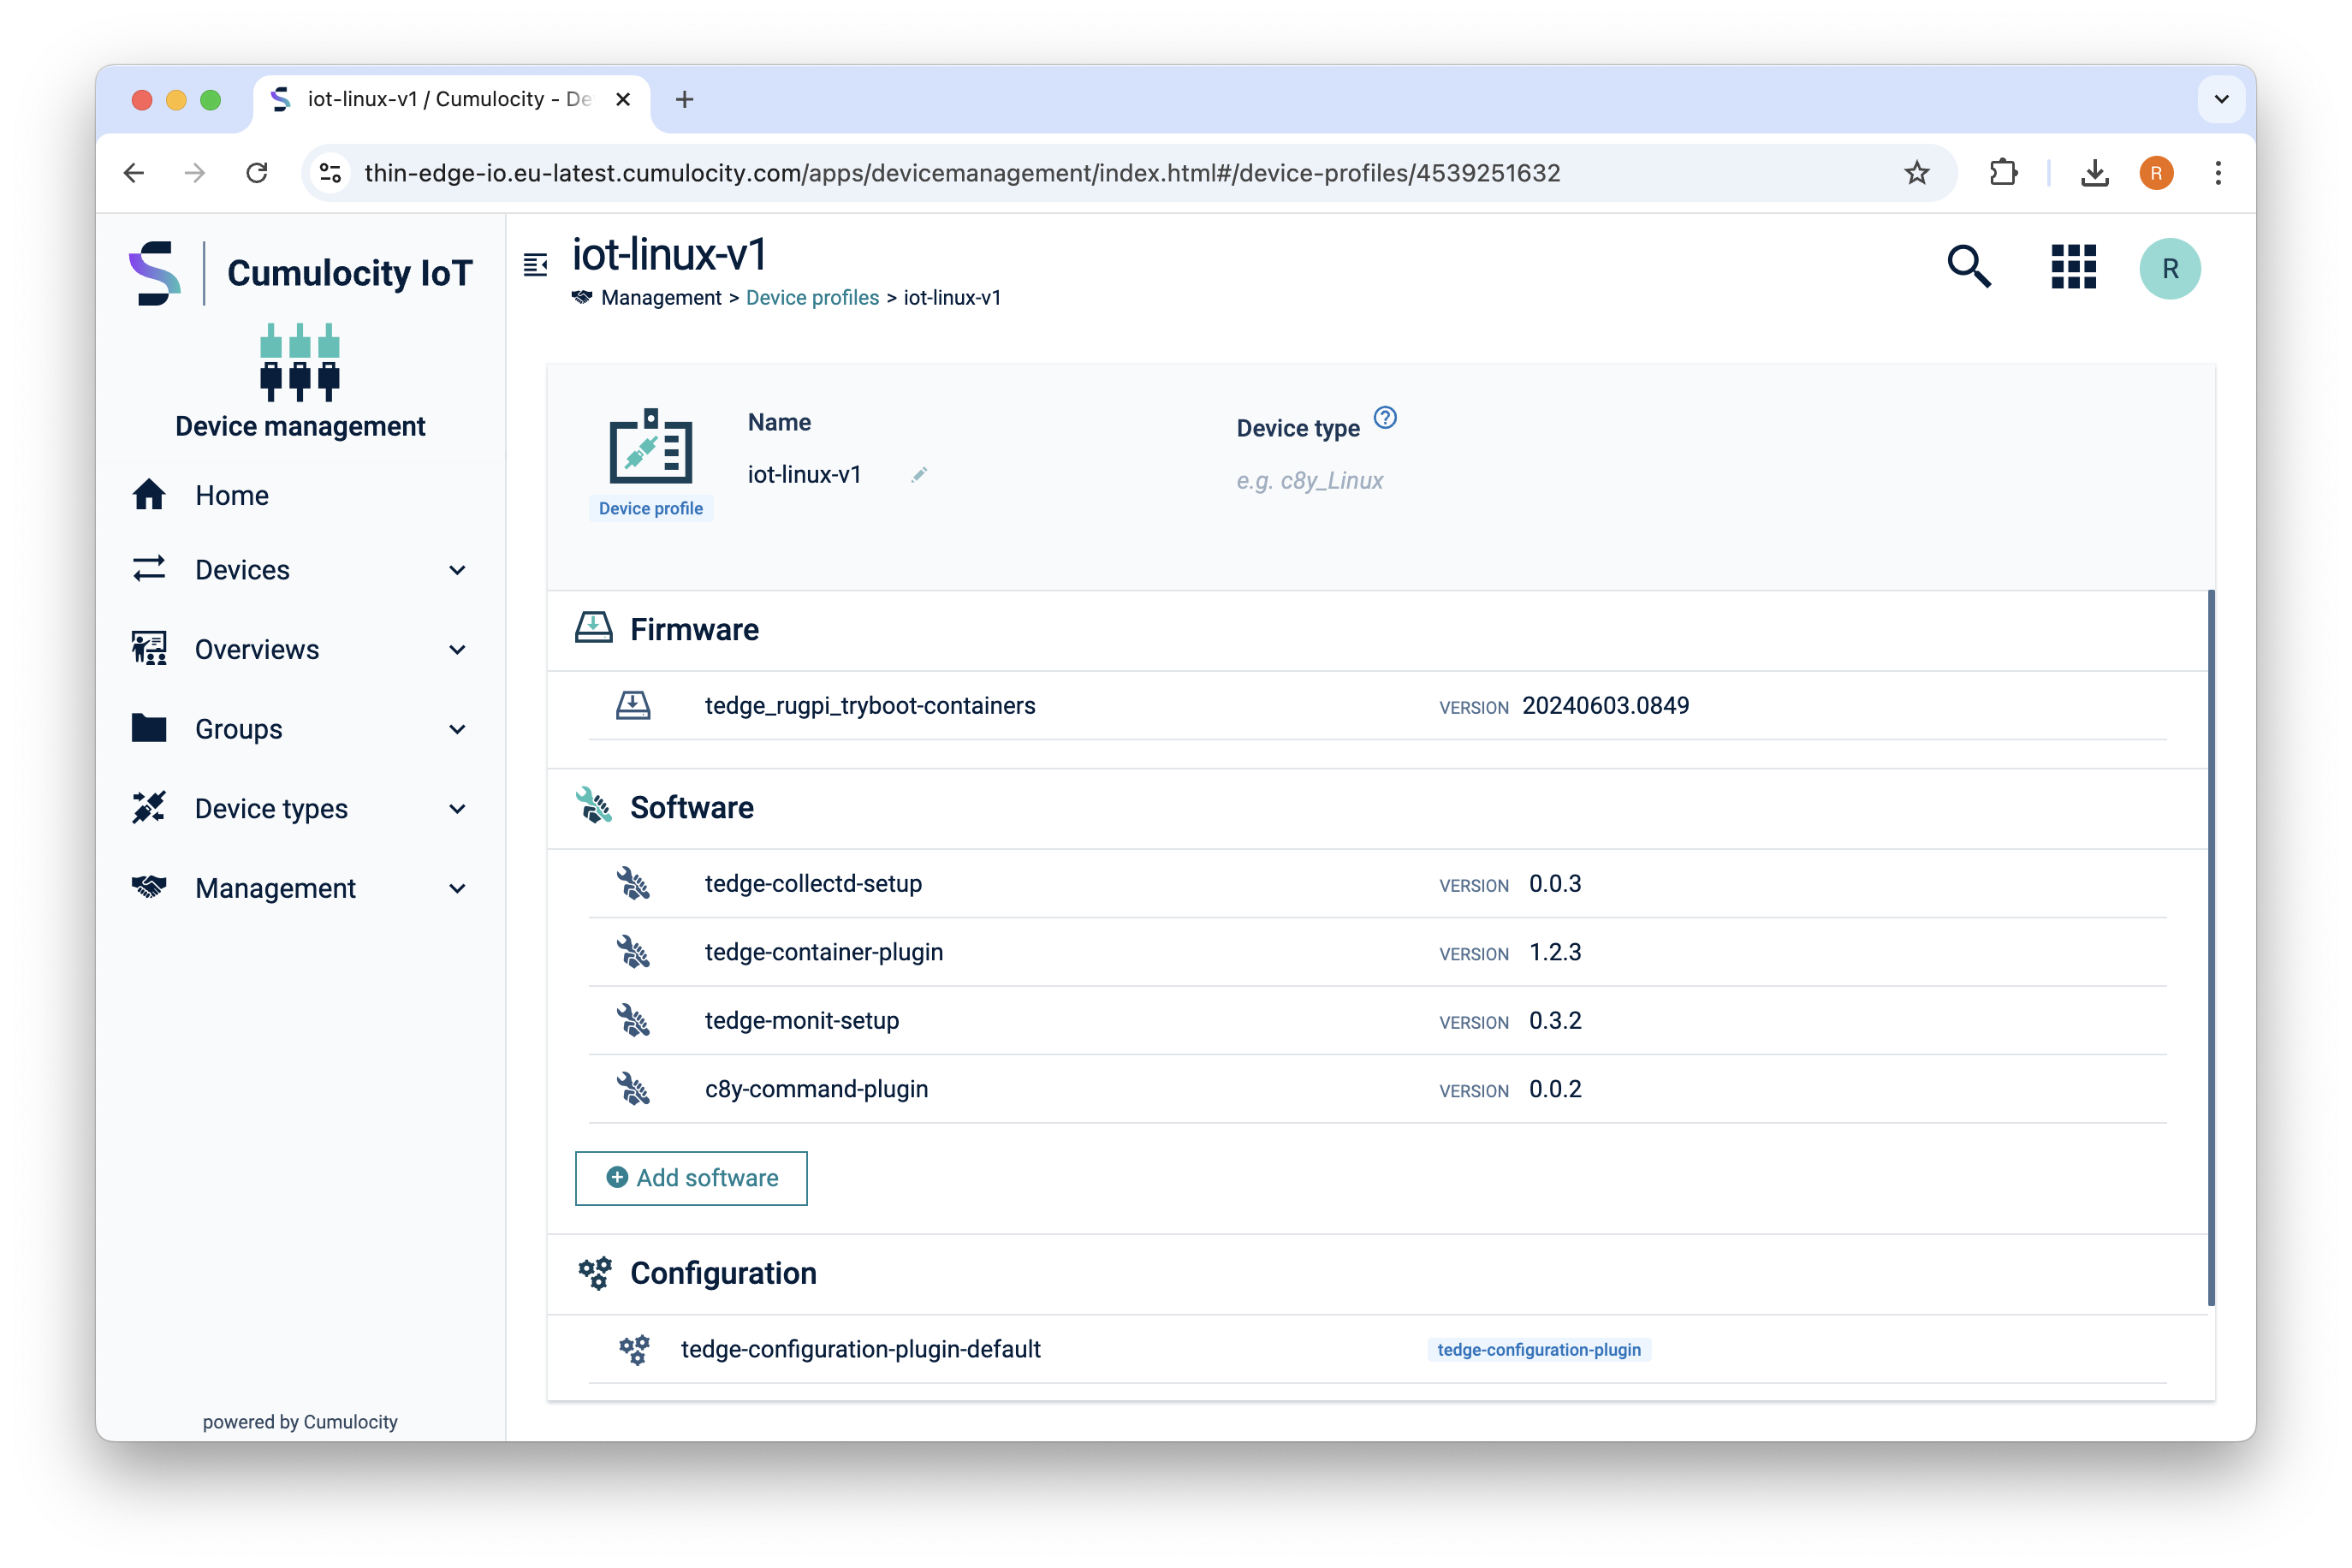Image resolution: width=2352 pixels, height=1568 pixels.
Task: Expand the Management chevron
Action: coord(458,889)
